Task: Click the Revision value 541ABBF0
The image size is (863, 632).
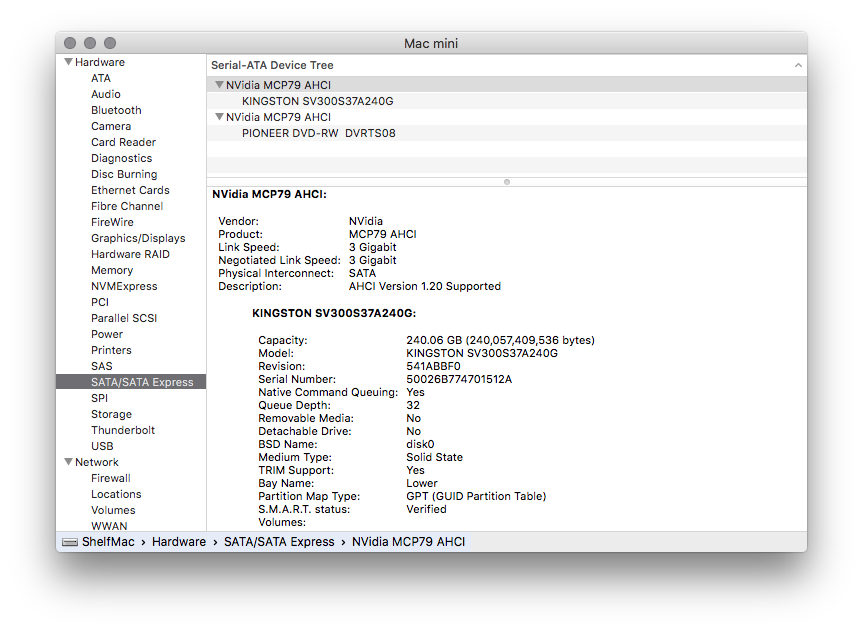Action: click(433, 366)
